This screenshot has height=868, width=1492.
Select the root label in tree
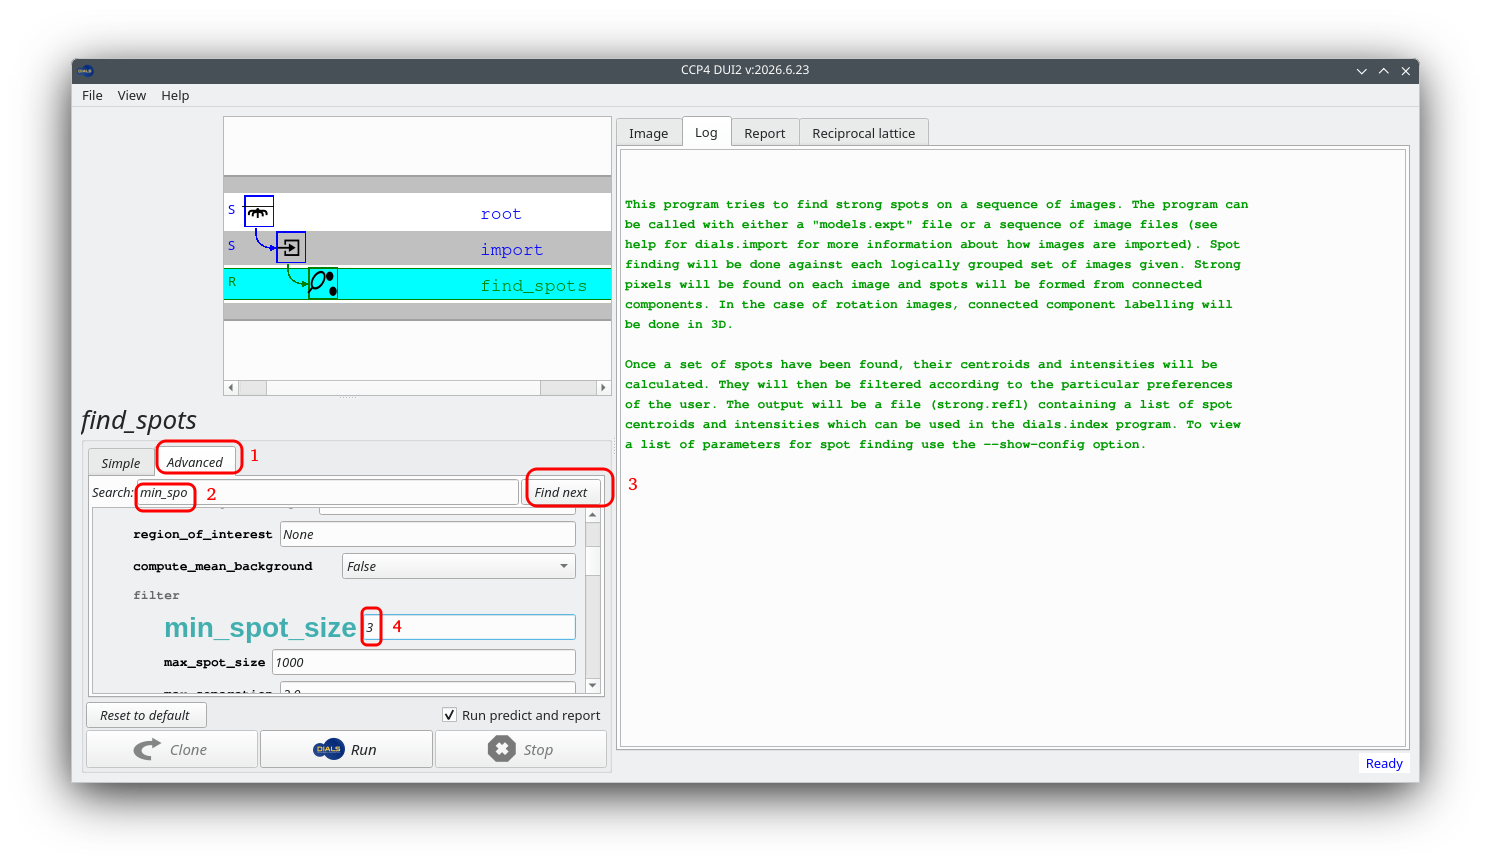501,214
